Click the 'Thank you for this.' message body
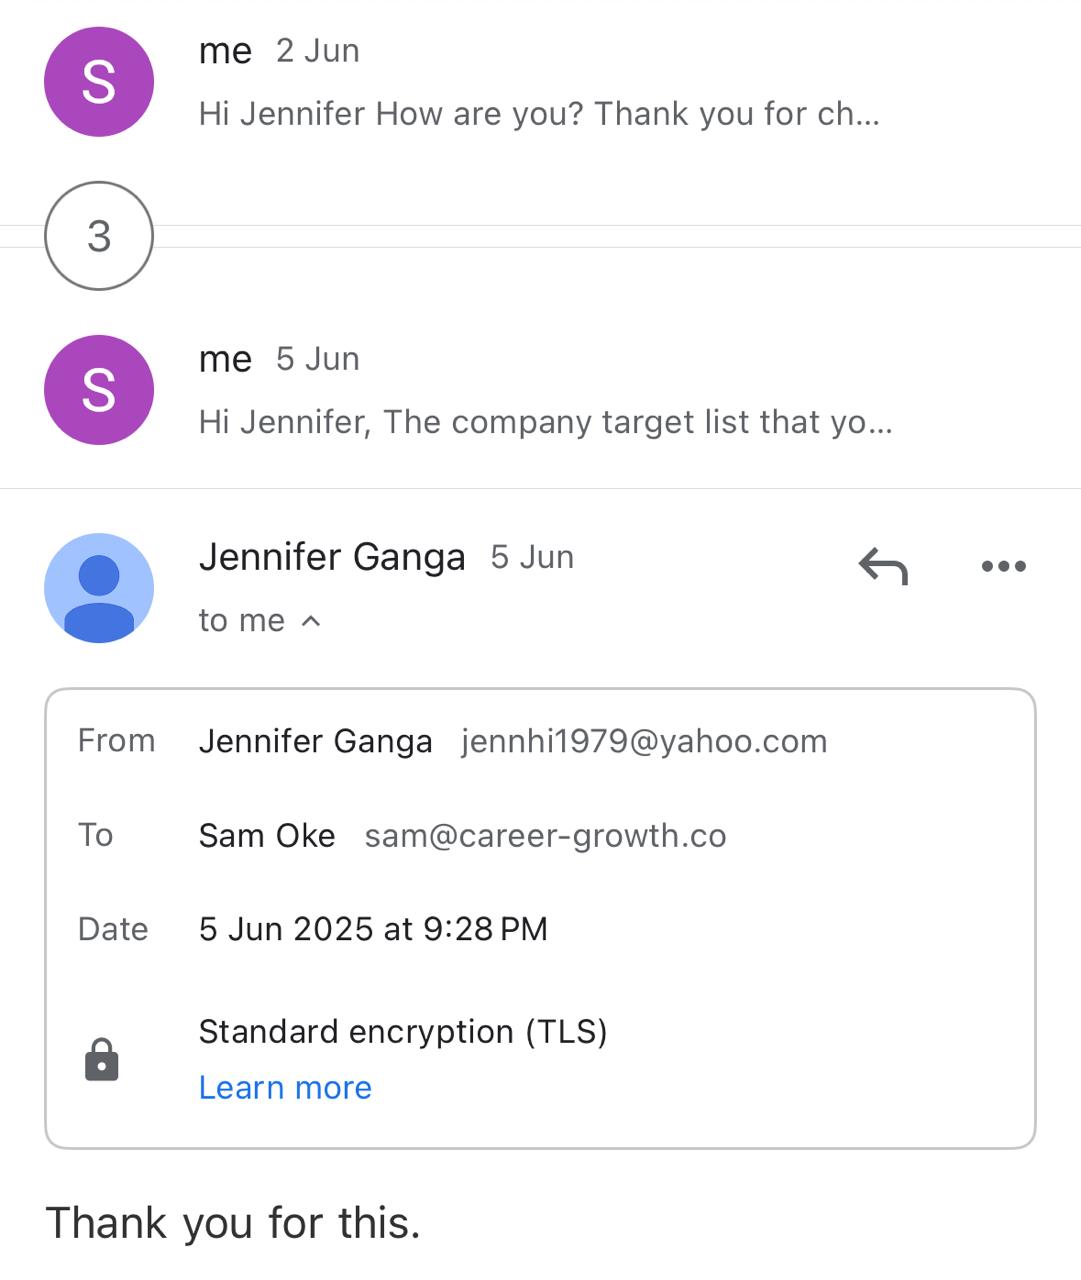This screenshot has width=1081, height=1280. point(233,1223)
